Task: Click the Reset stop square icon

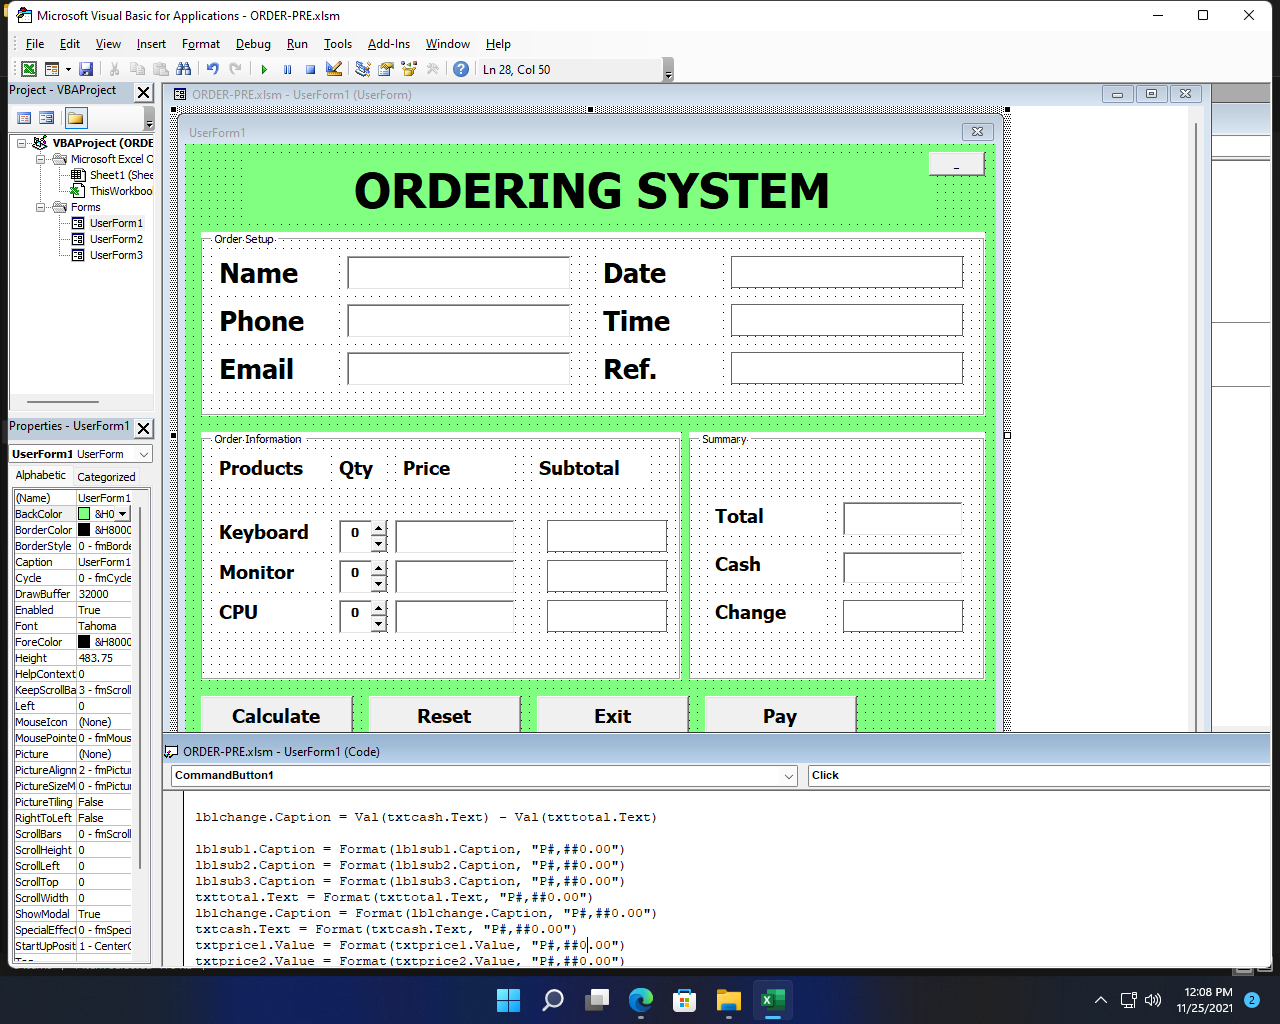Action: pyautogui.click(x=310, y=69)
